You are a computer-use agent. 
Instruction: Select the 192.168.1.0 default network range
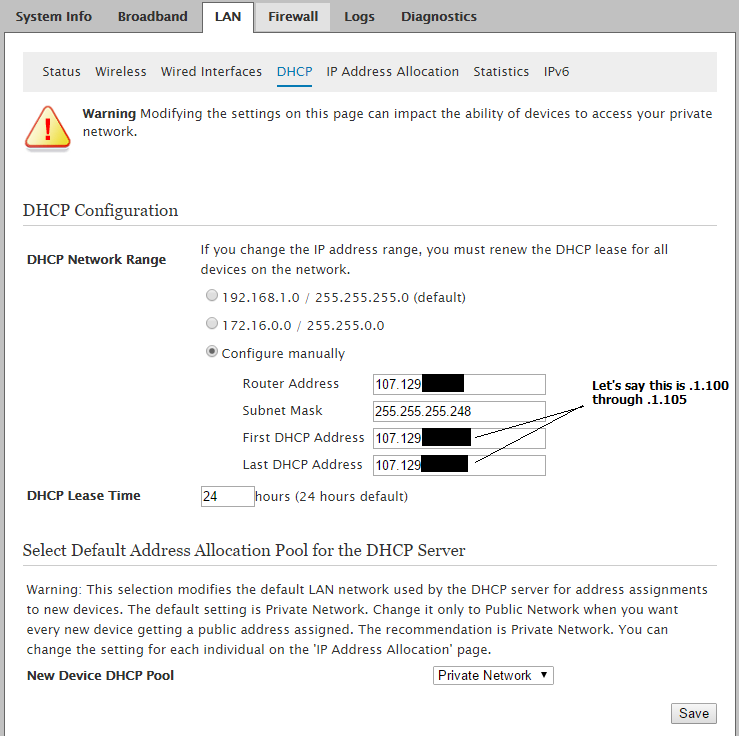(x=211, y=297)
